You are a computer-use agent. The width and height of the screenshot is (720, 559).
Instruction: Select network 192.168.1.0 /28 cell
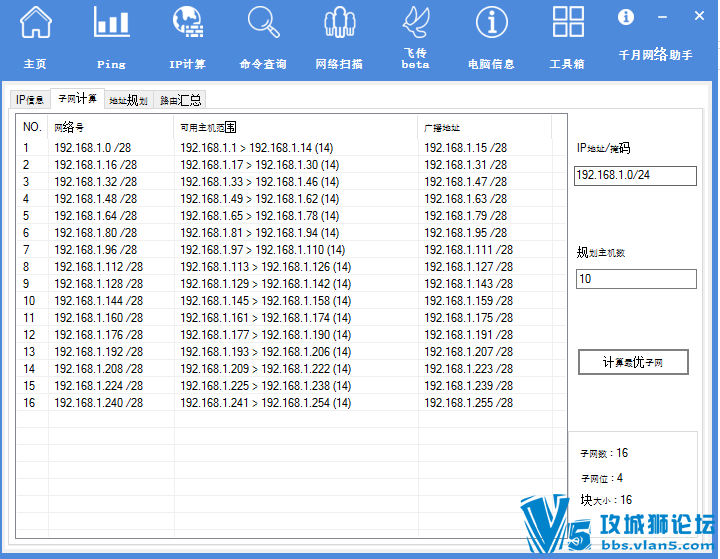click(x=93, y=148)
